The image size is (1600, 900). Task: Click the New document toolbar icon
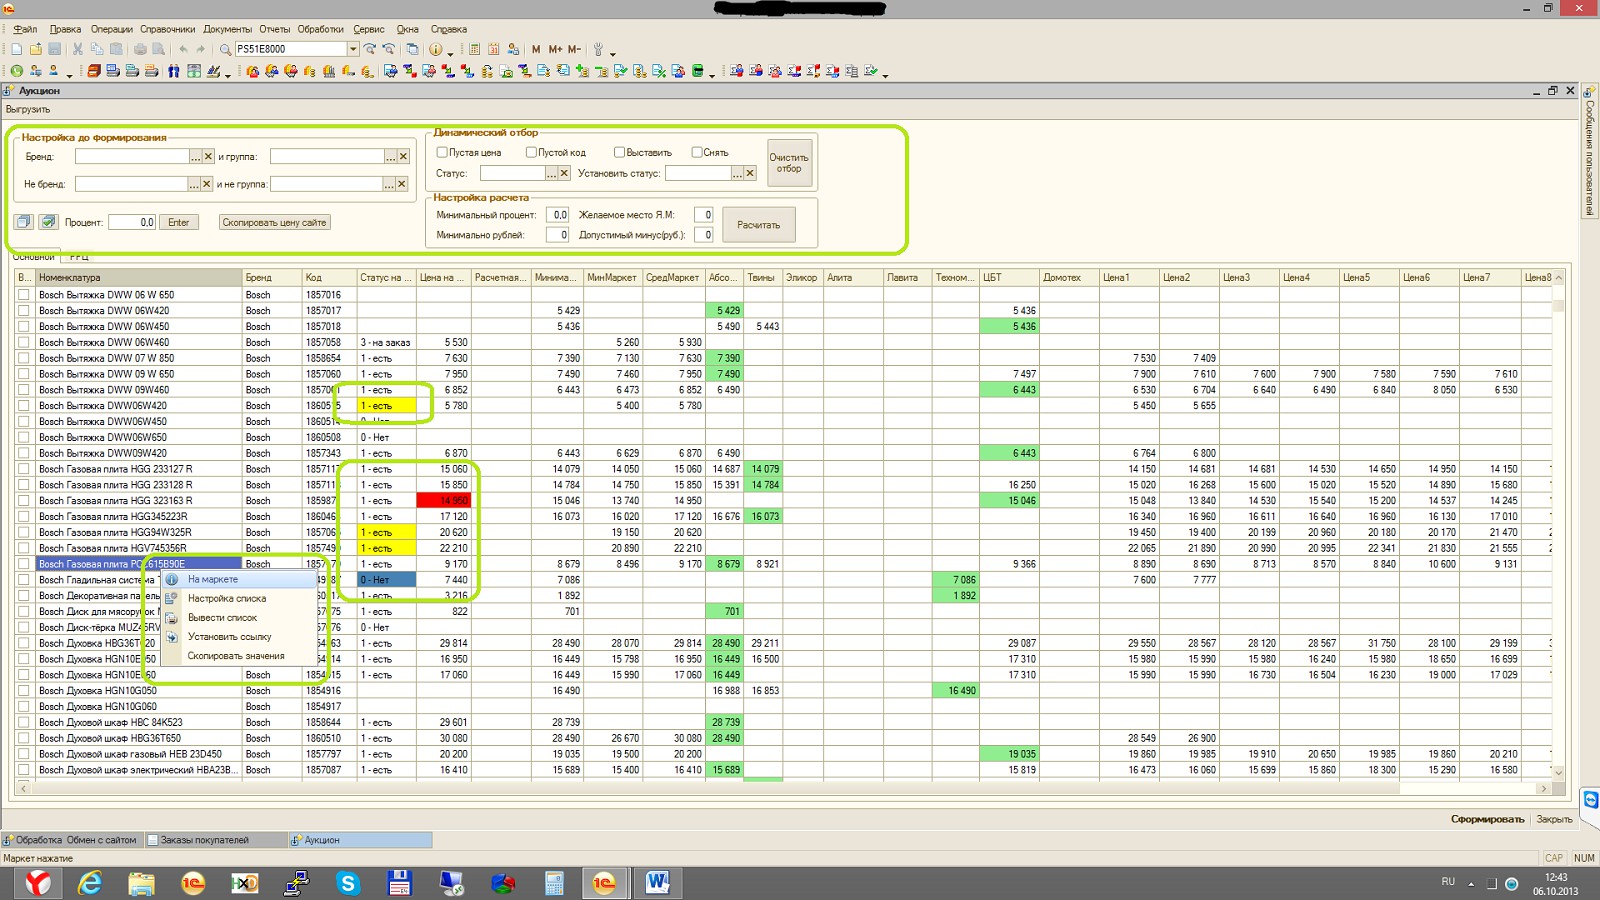point(16,49)
